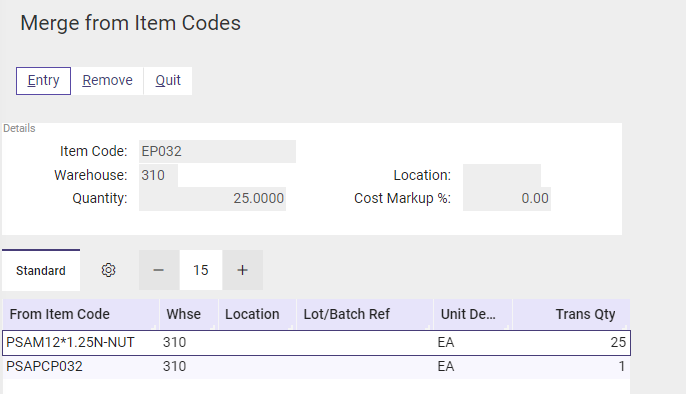
Task: Click Whse 310 in PSAM12*1.25N-NUT row
Action: [175, 342]
